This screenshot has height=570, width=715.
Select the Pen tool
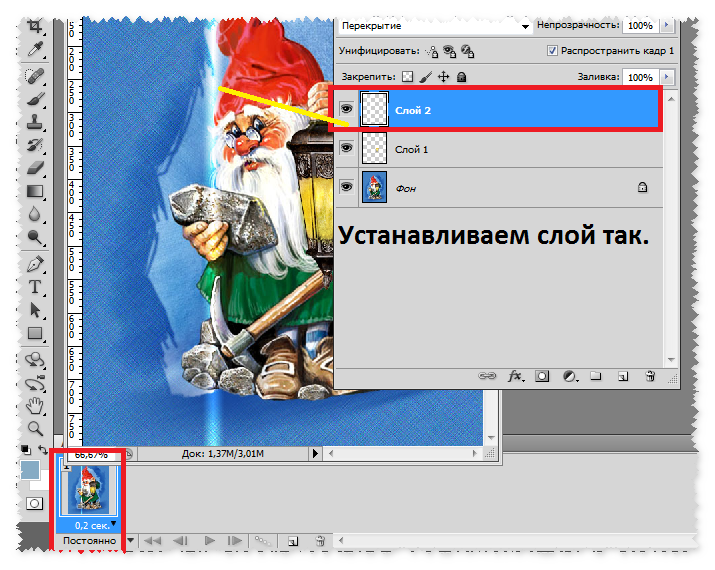point(35,264)
